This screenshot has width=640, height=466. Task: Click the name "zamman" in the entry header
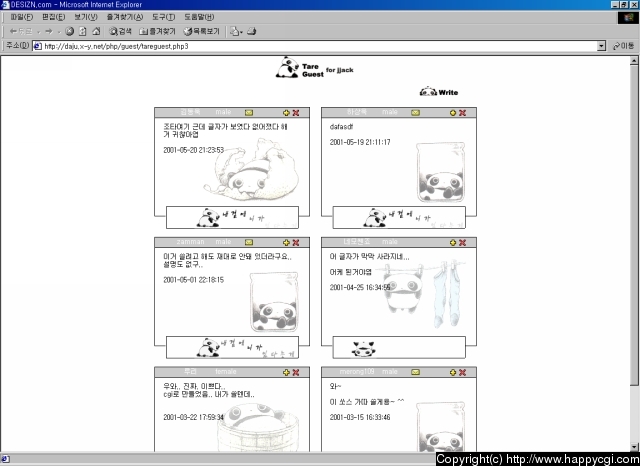pos(190,242)
